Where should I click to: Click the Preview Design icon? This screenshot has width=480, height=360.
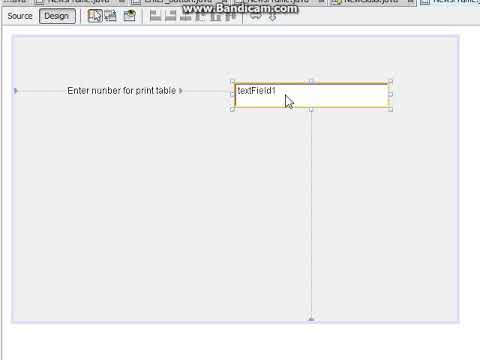click(130, 16)
